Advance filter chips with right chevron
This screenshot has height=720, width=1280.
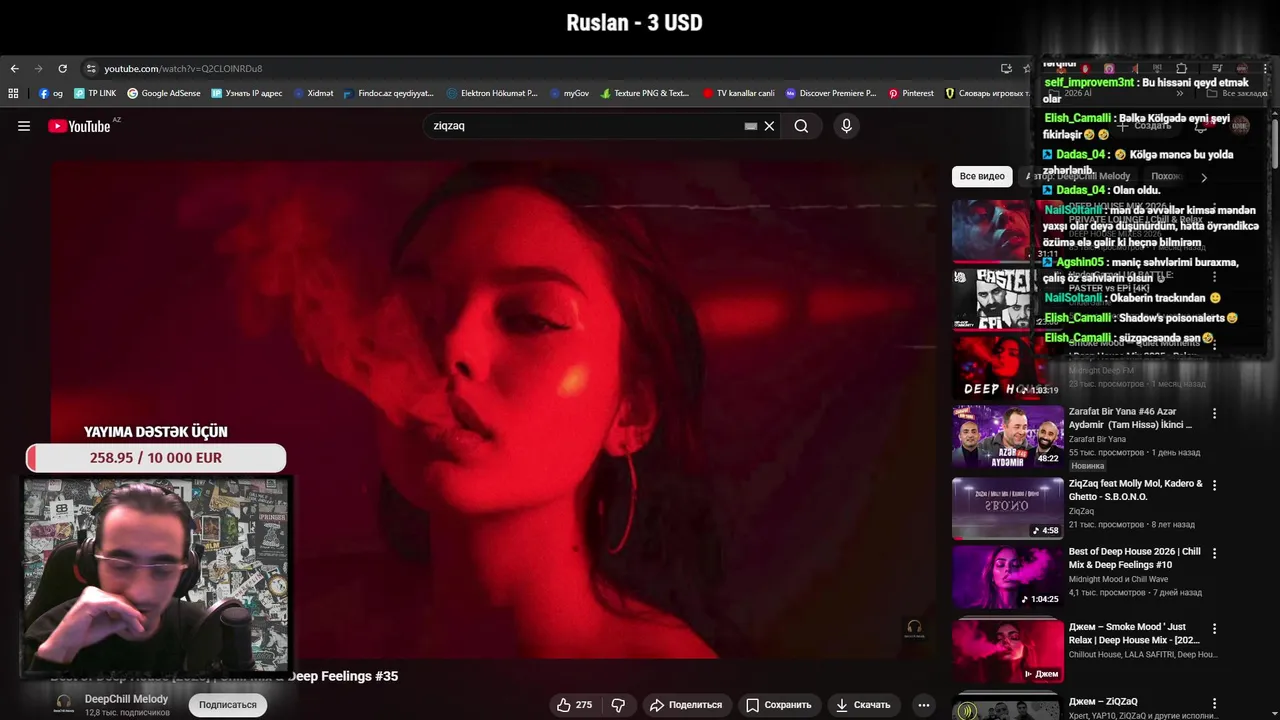point(1204,177)
